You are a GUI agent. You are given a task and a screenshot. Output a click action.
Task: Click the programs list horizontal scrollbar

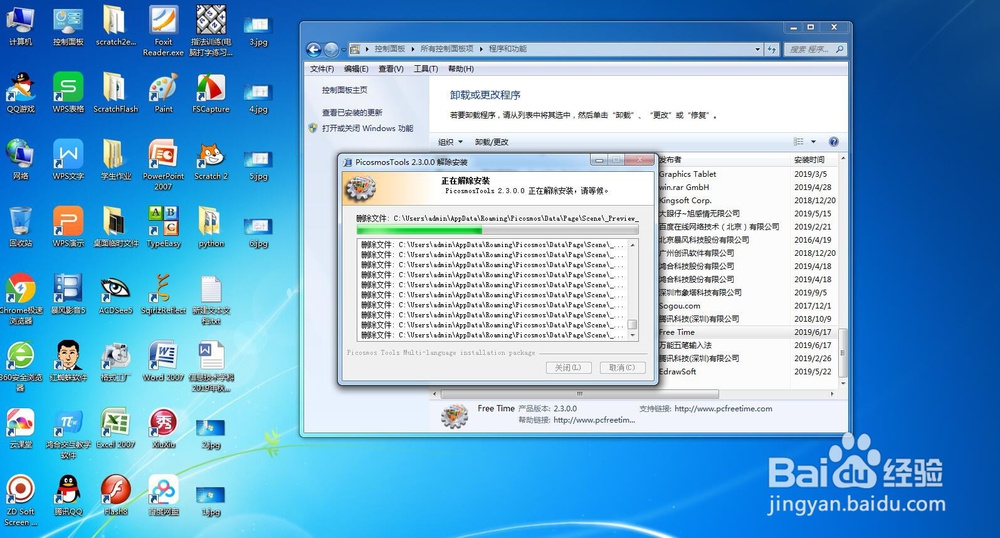634,394
